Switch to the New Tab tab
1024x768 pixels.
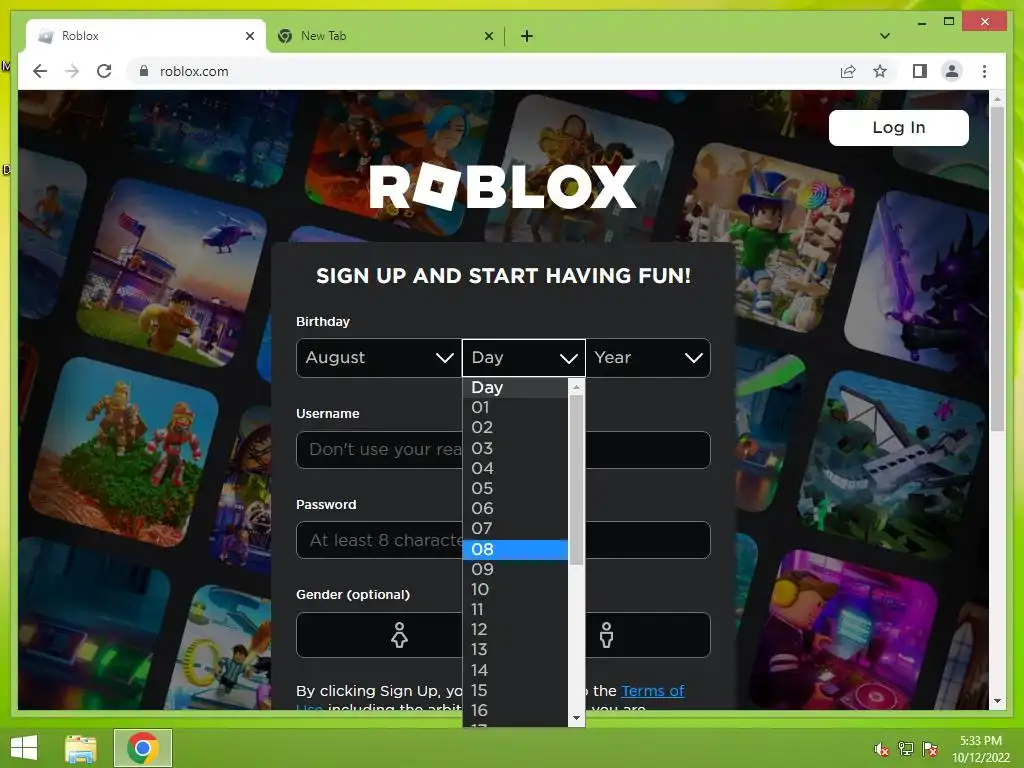385,36
